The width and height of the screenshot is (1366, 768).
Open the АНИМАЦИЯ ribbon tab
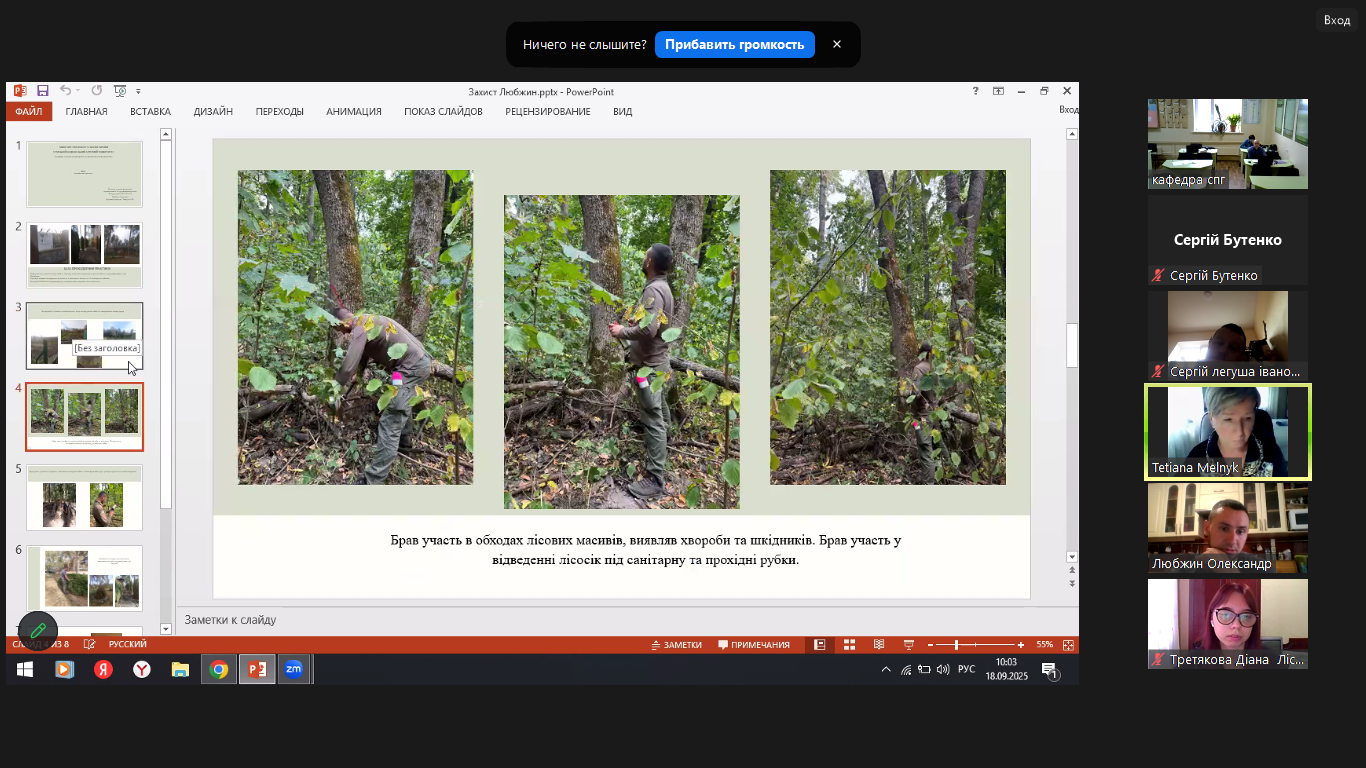coord(354,112)
